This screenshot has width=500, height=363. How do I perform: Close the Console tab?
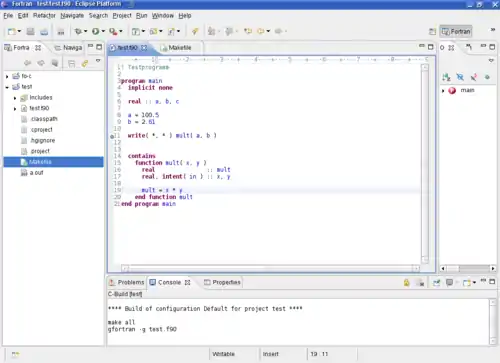pyautogui.click(x=188, y=282)
